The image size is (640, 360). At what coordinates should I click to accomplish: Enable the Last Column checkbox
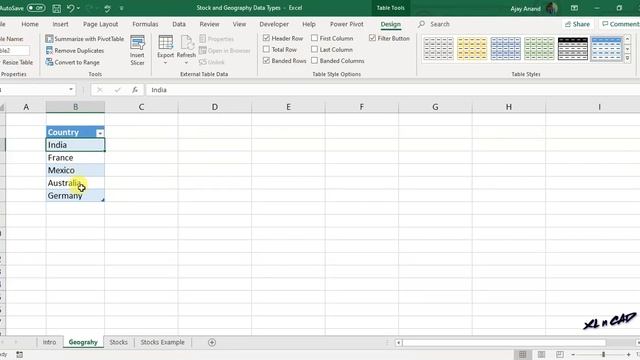point(314,49)
